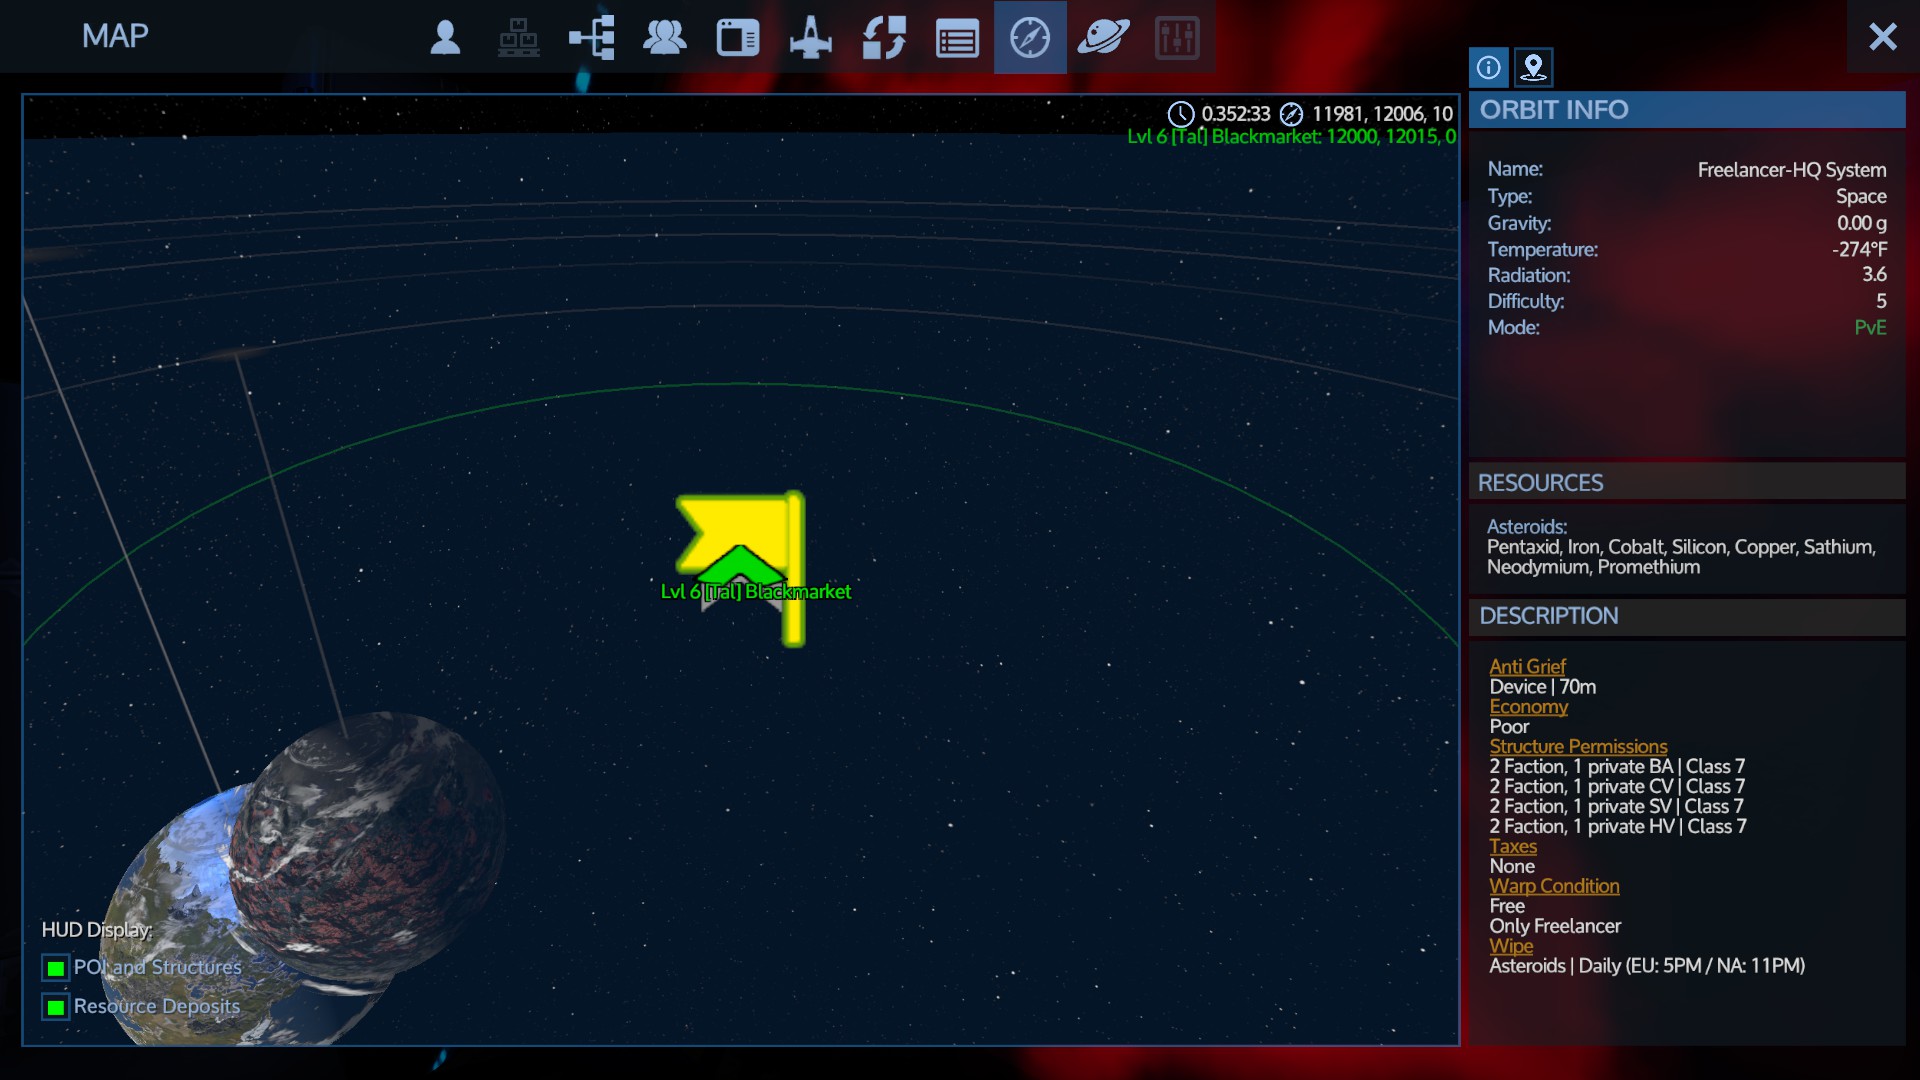This screenshot has height=1080, width=1920.
Task: Open the player character tab icon
Action: [445, 38]
